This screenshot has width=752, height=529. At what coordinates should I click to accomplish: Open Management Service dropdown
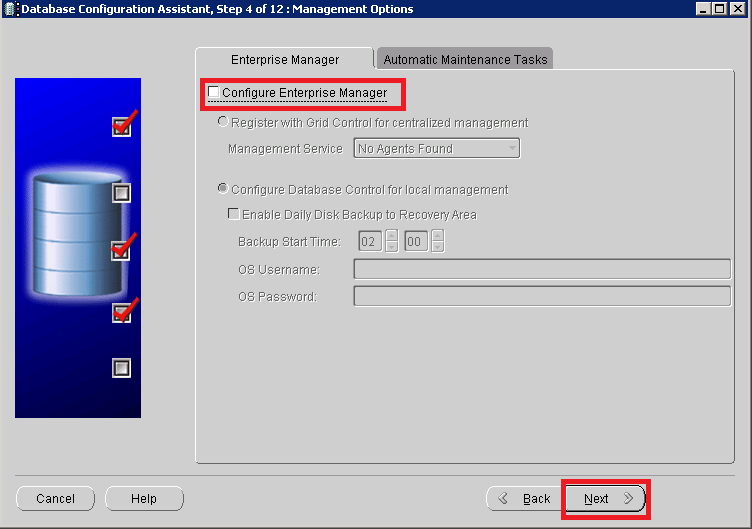coord(436,149)
